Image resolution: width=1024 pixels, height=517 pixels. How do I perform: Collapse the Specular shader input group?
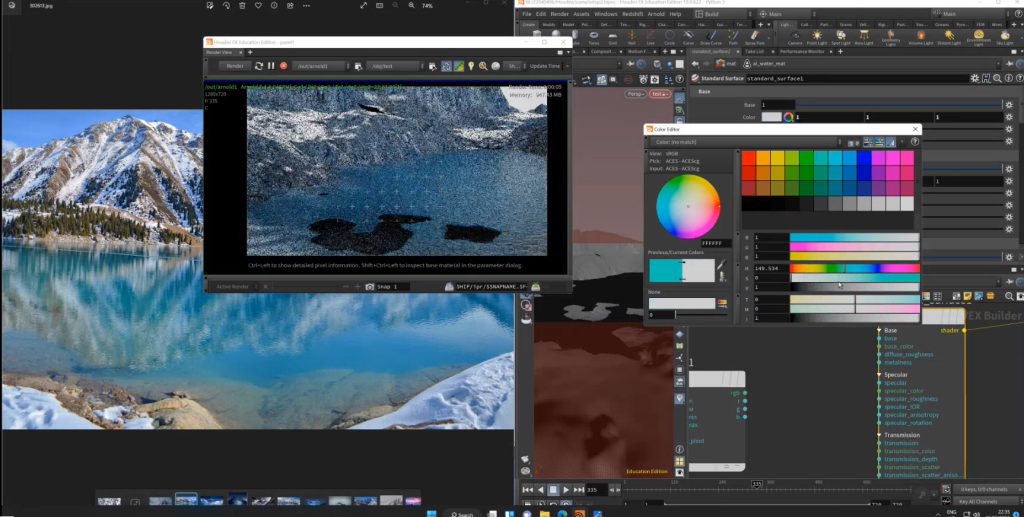click(880, 375)
